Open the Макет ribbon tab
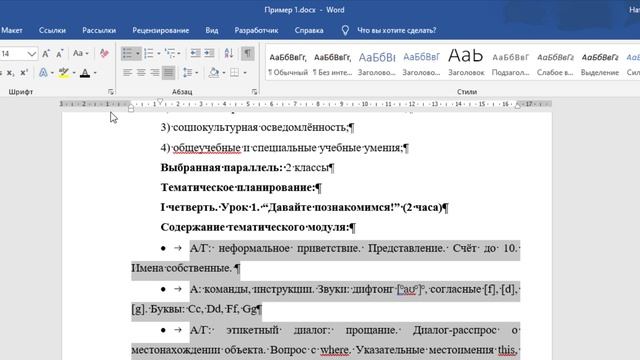The image size is (640, 360). pyautogui.click(x=12, y=30)
